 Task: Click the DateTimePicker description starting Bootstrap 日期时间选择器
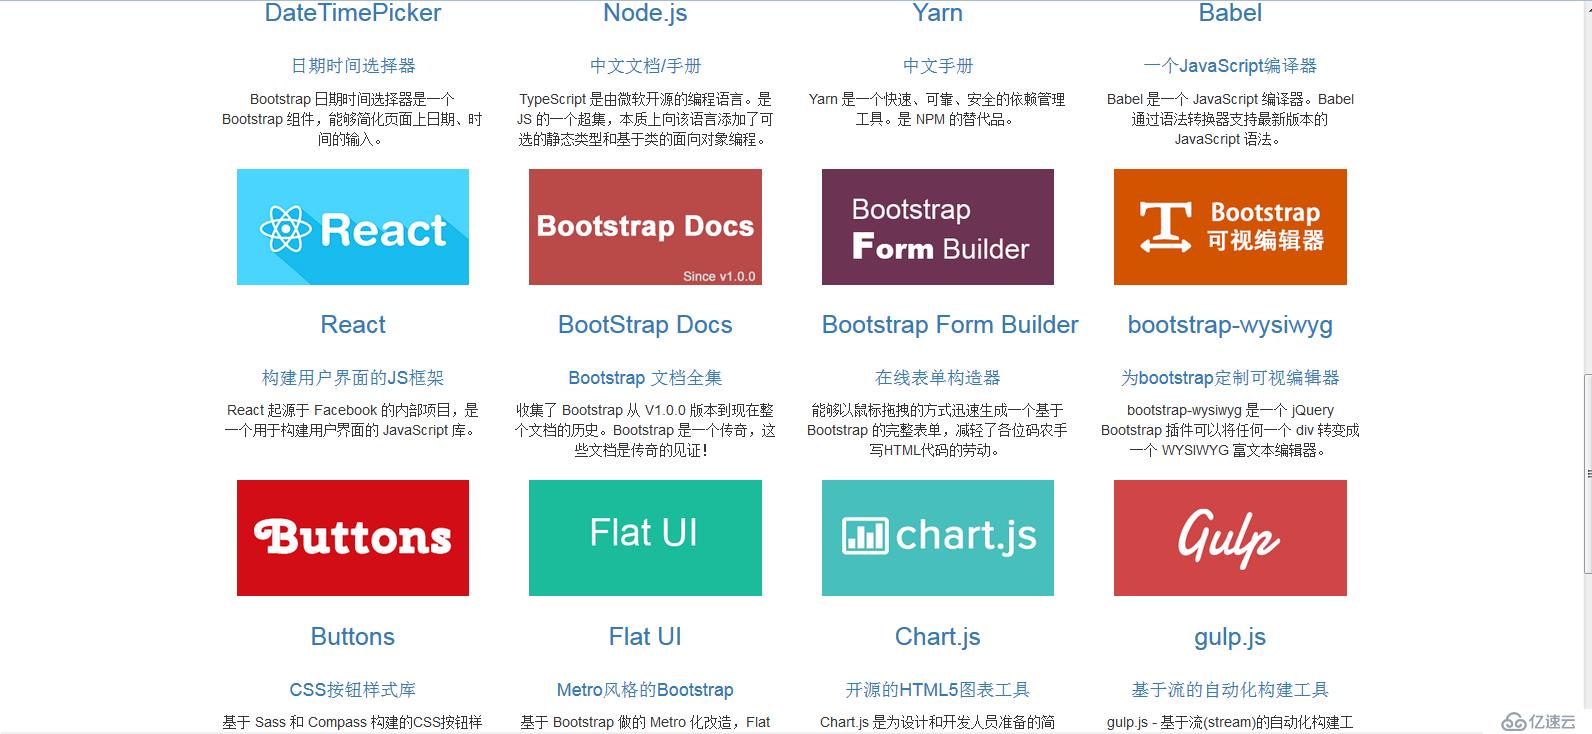[353, 119]
